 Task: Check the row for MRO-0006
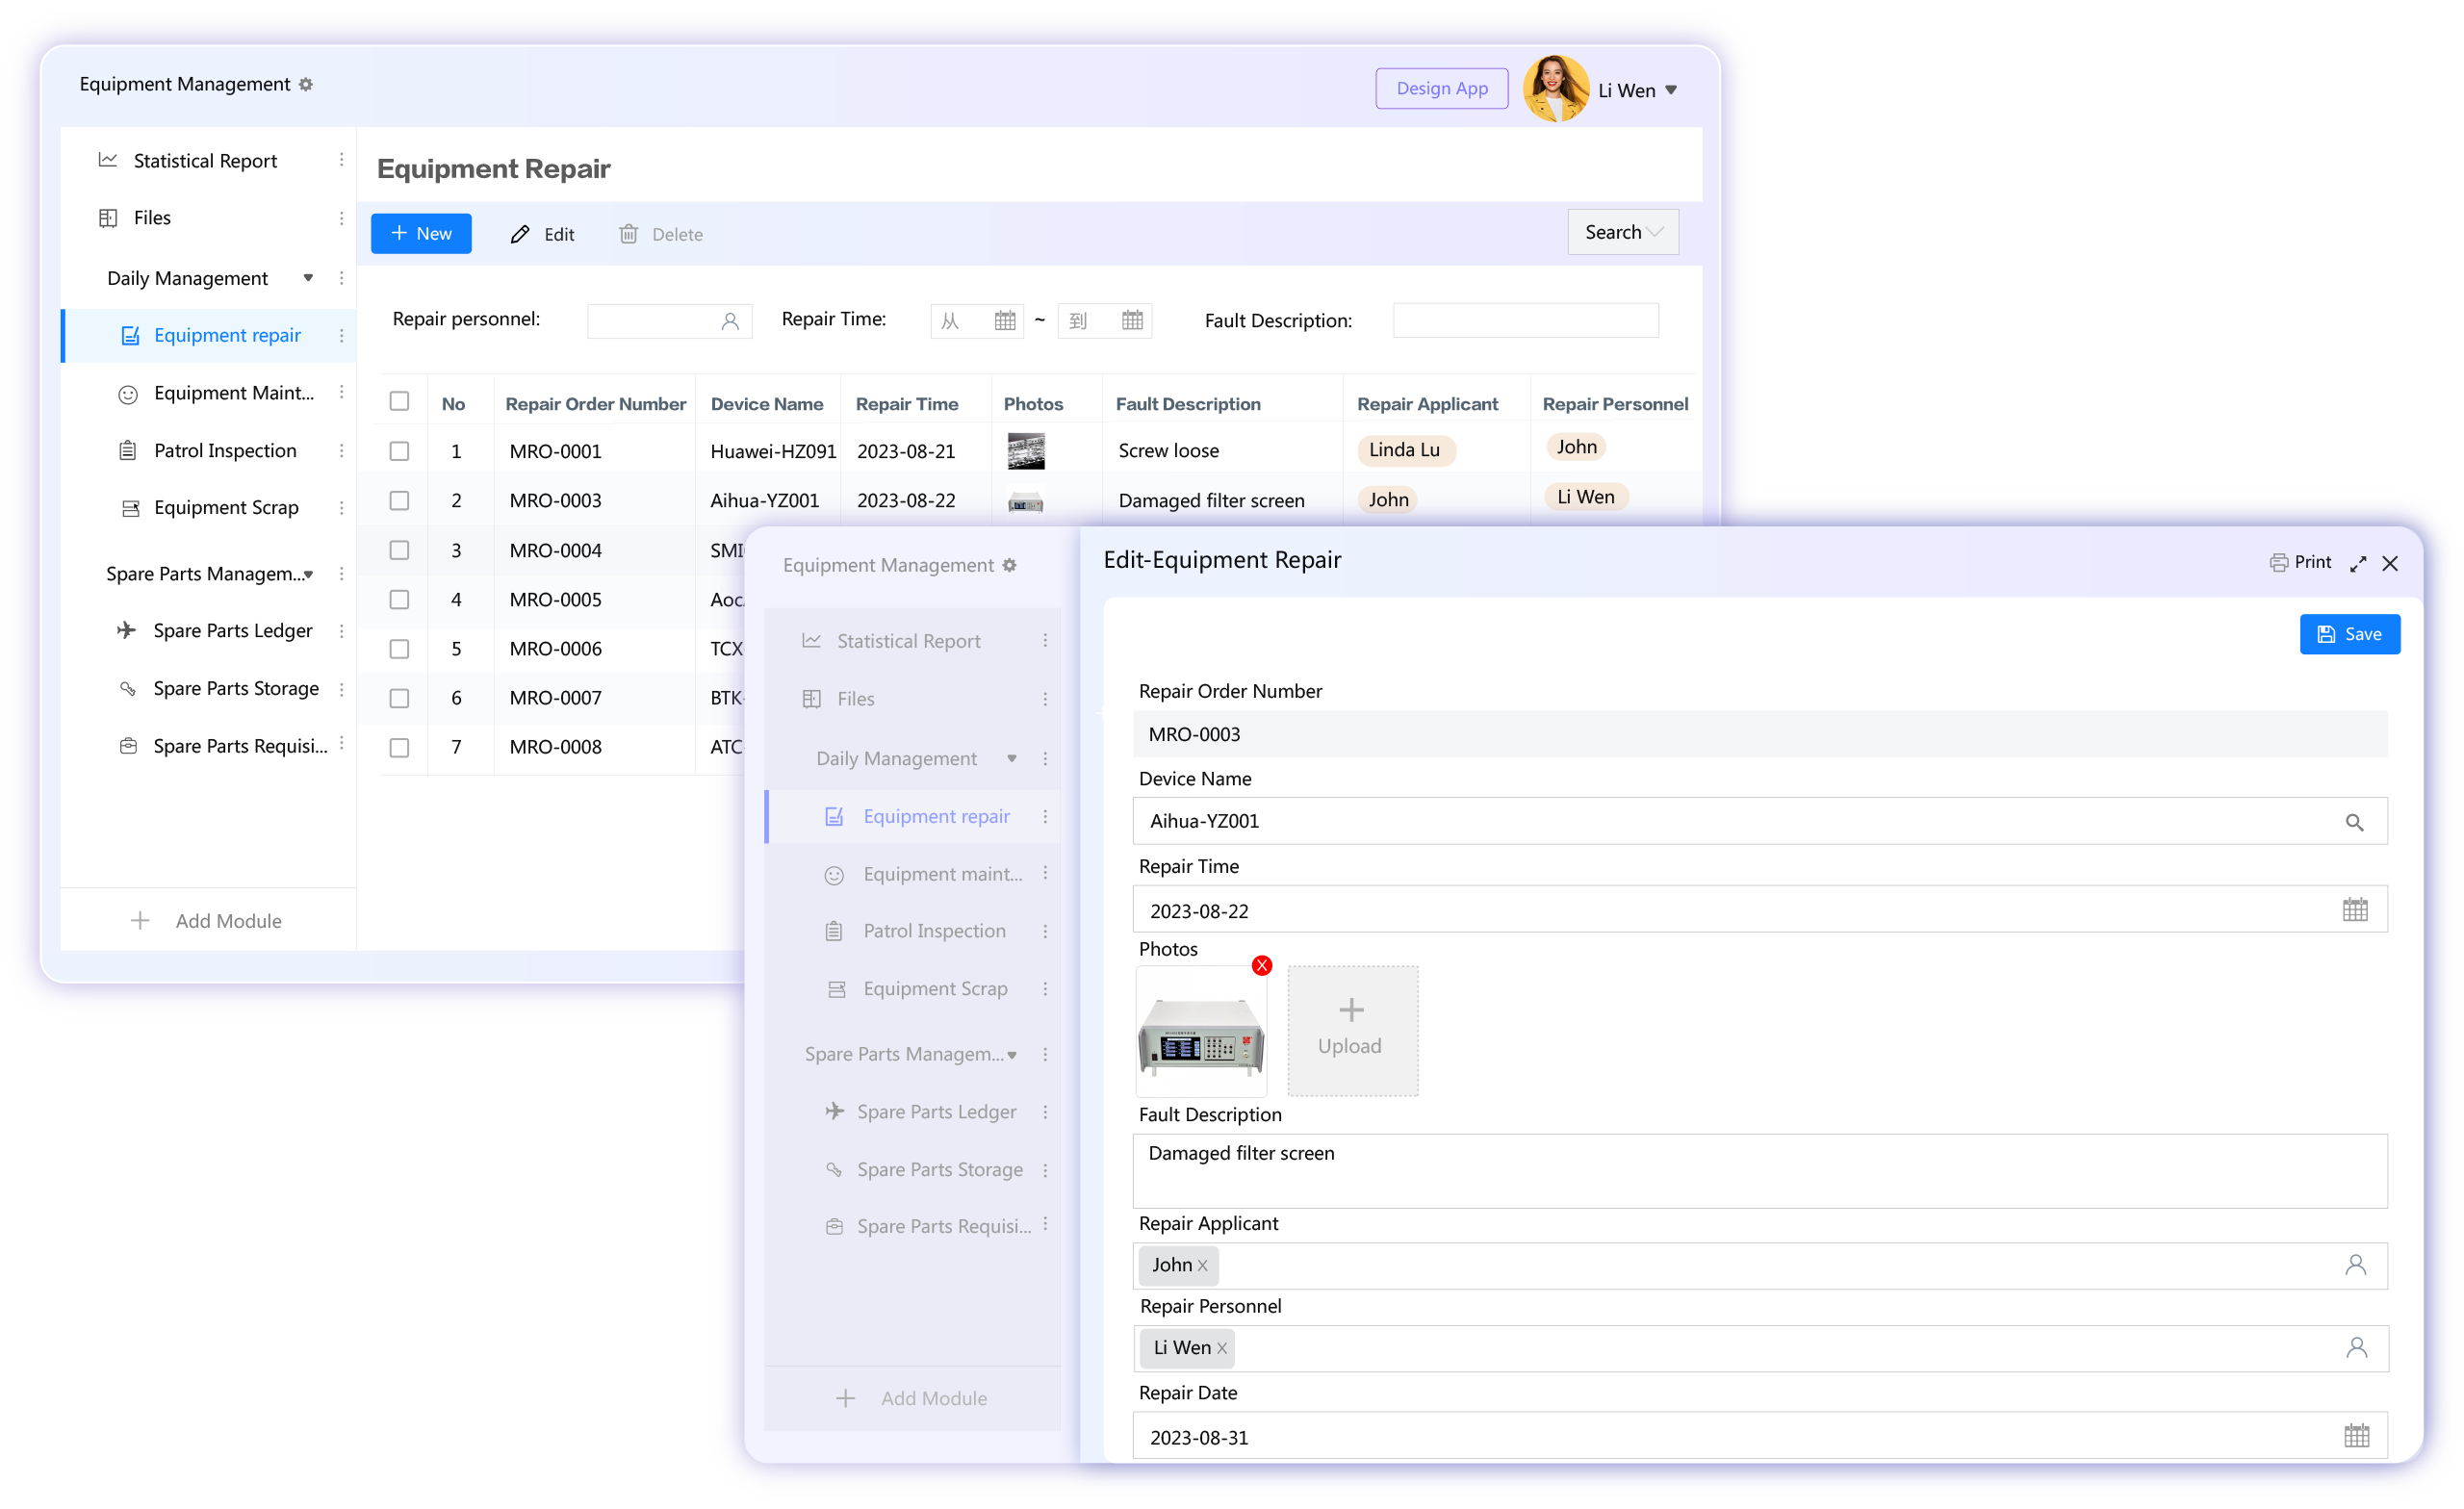(x=399, y=649)
